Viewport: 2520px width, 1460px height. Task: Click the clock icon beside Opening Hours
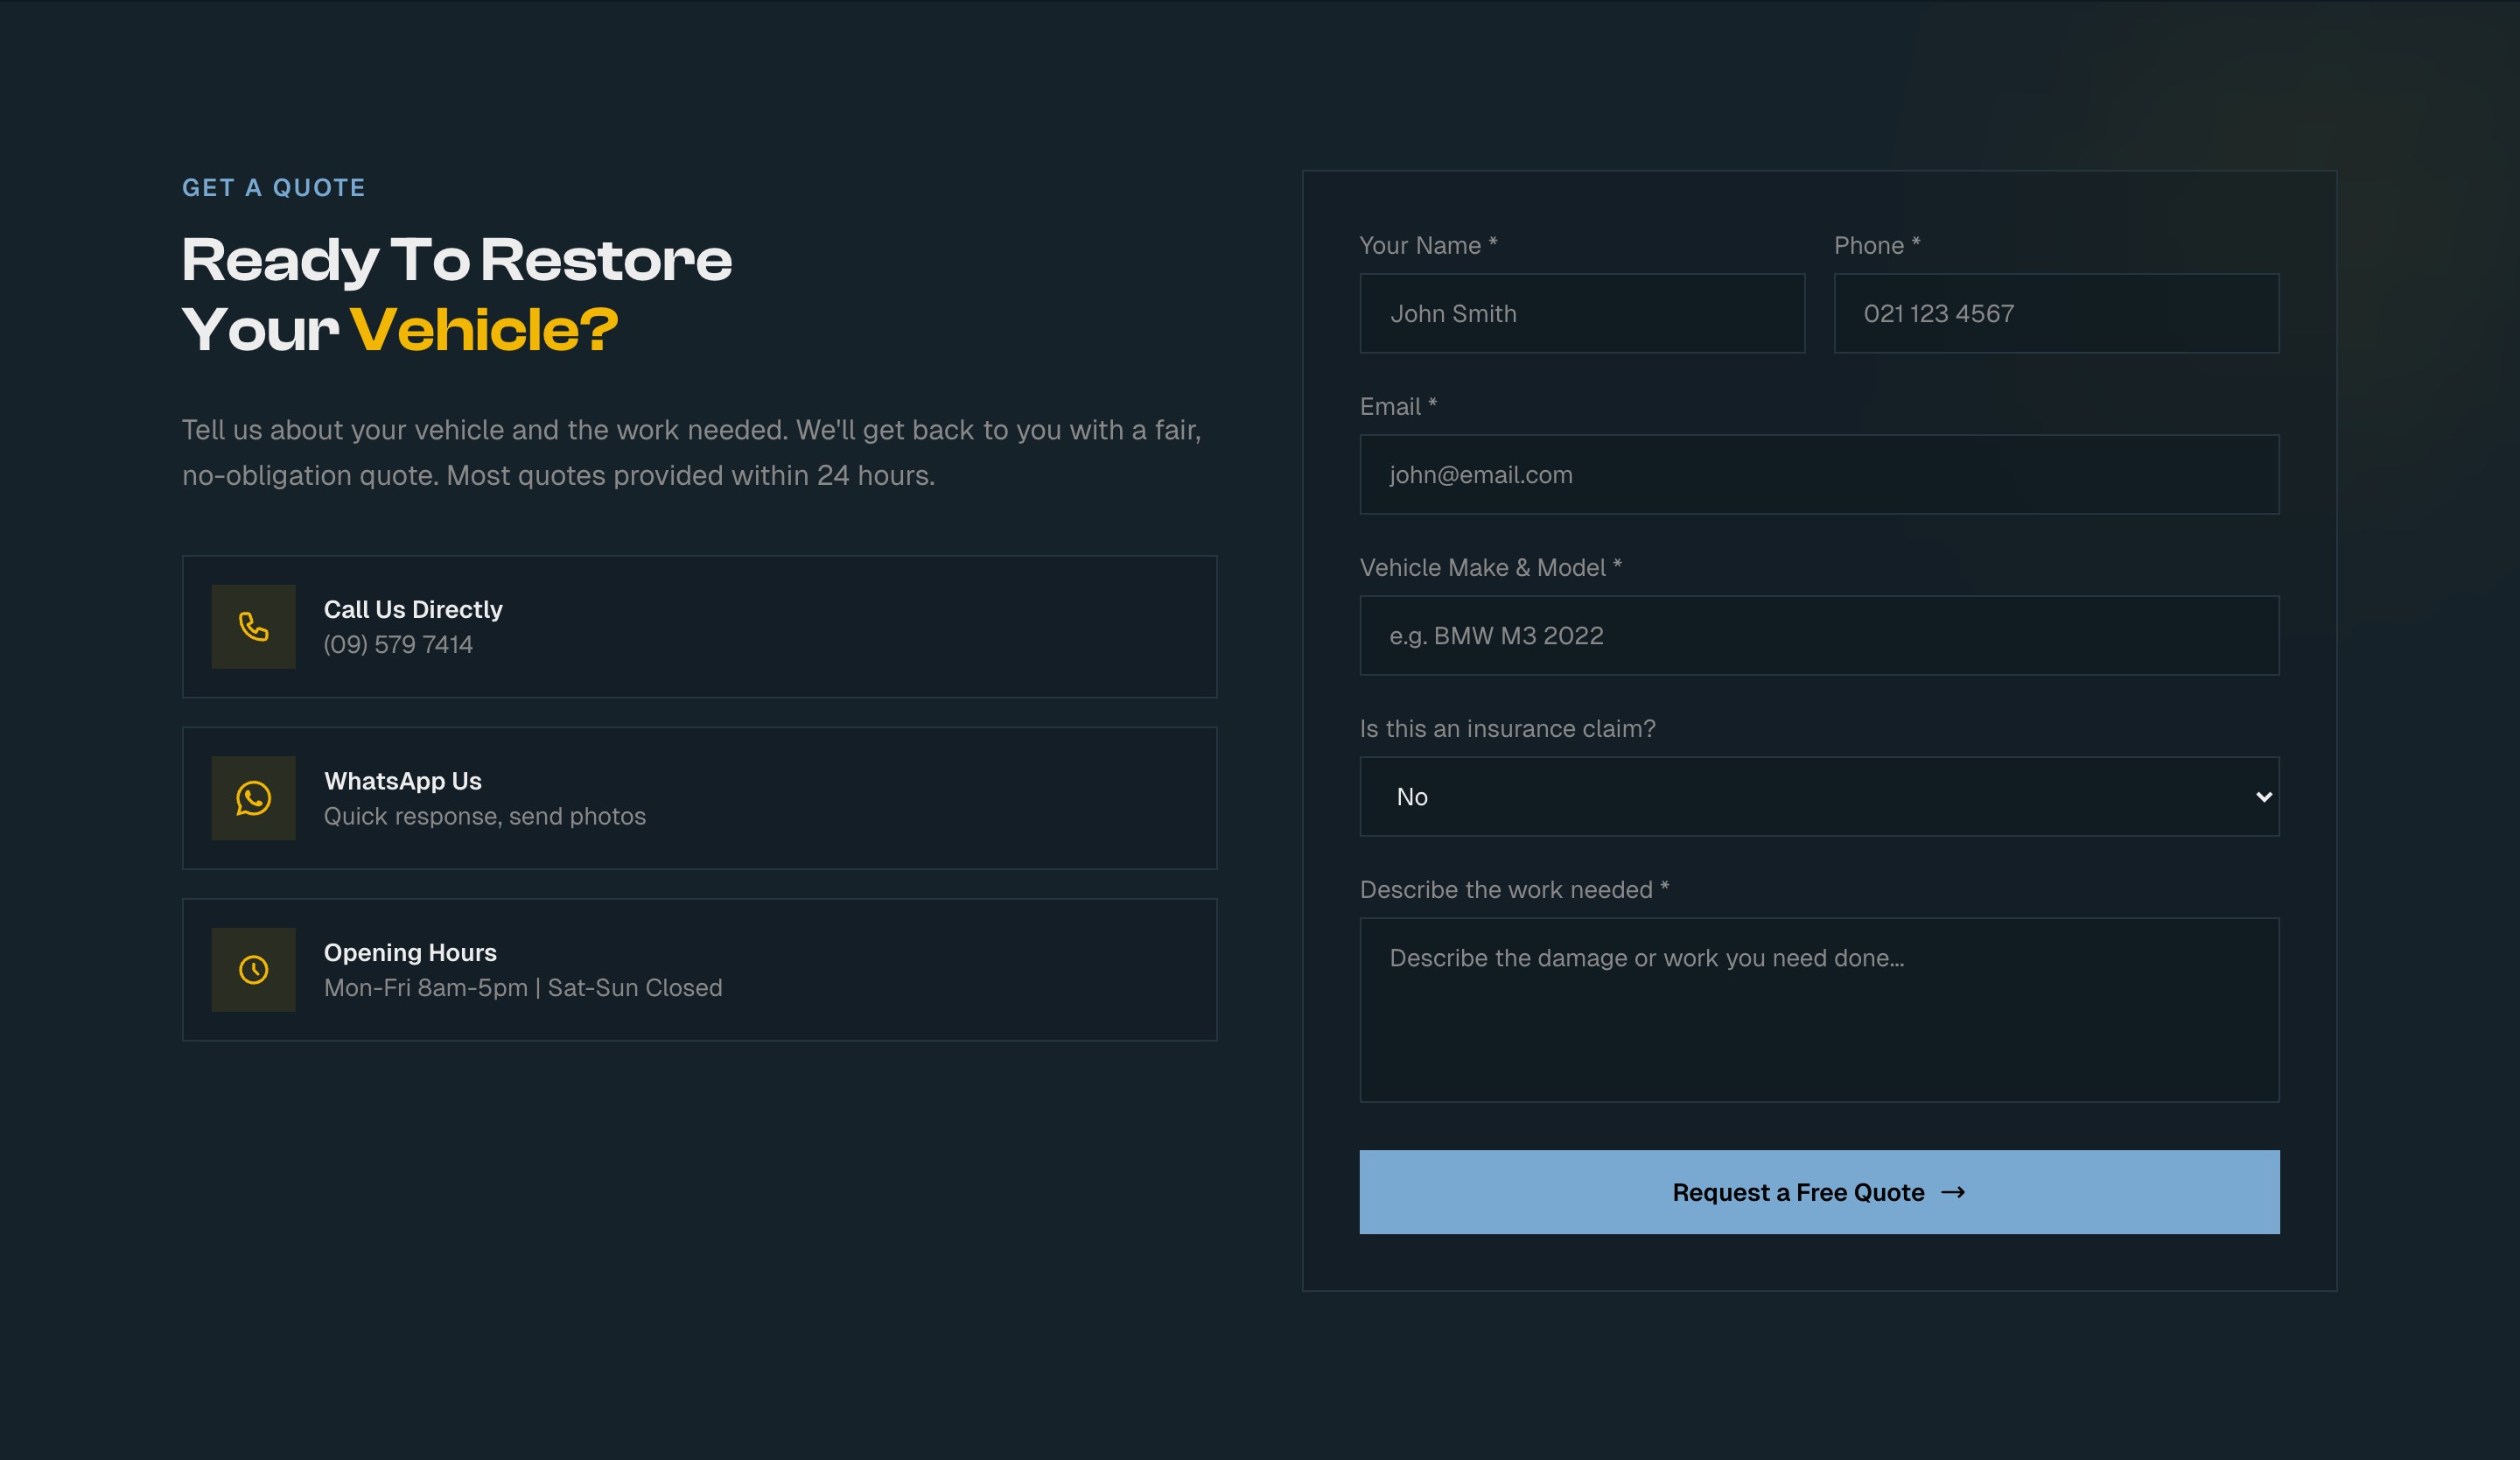click(x=253, y=970)
